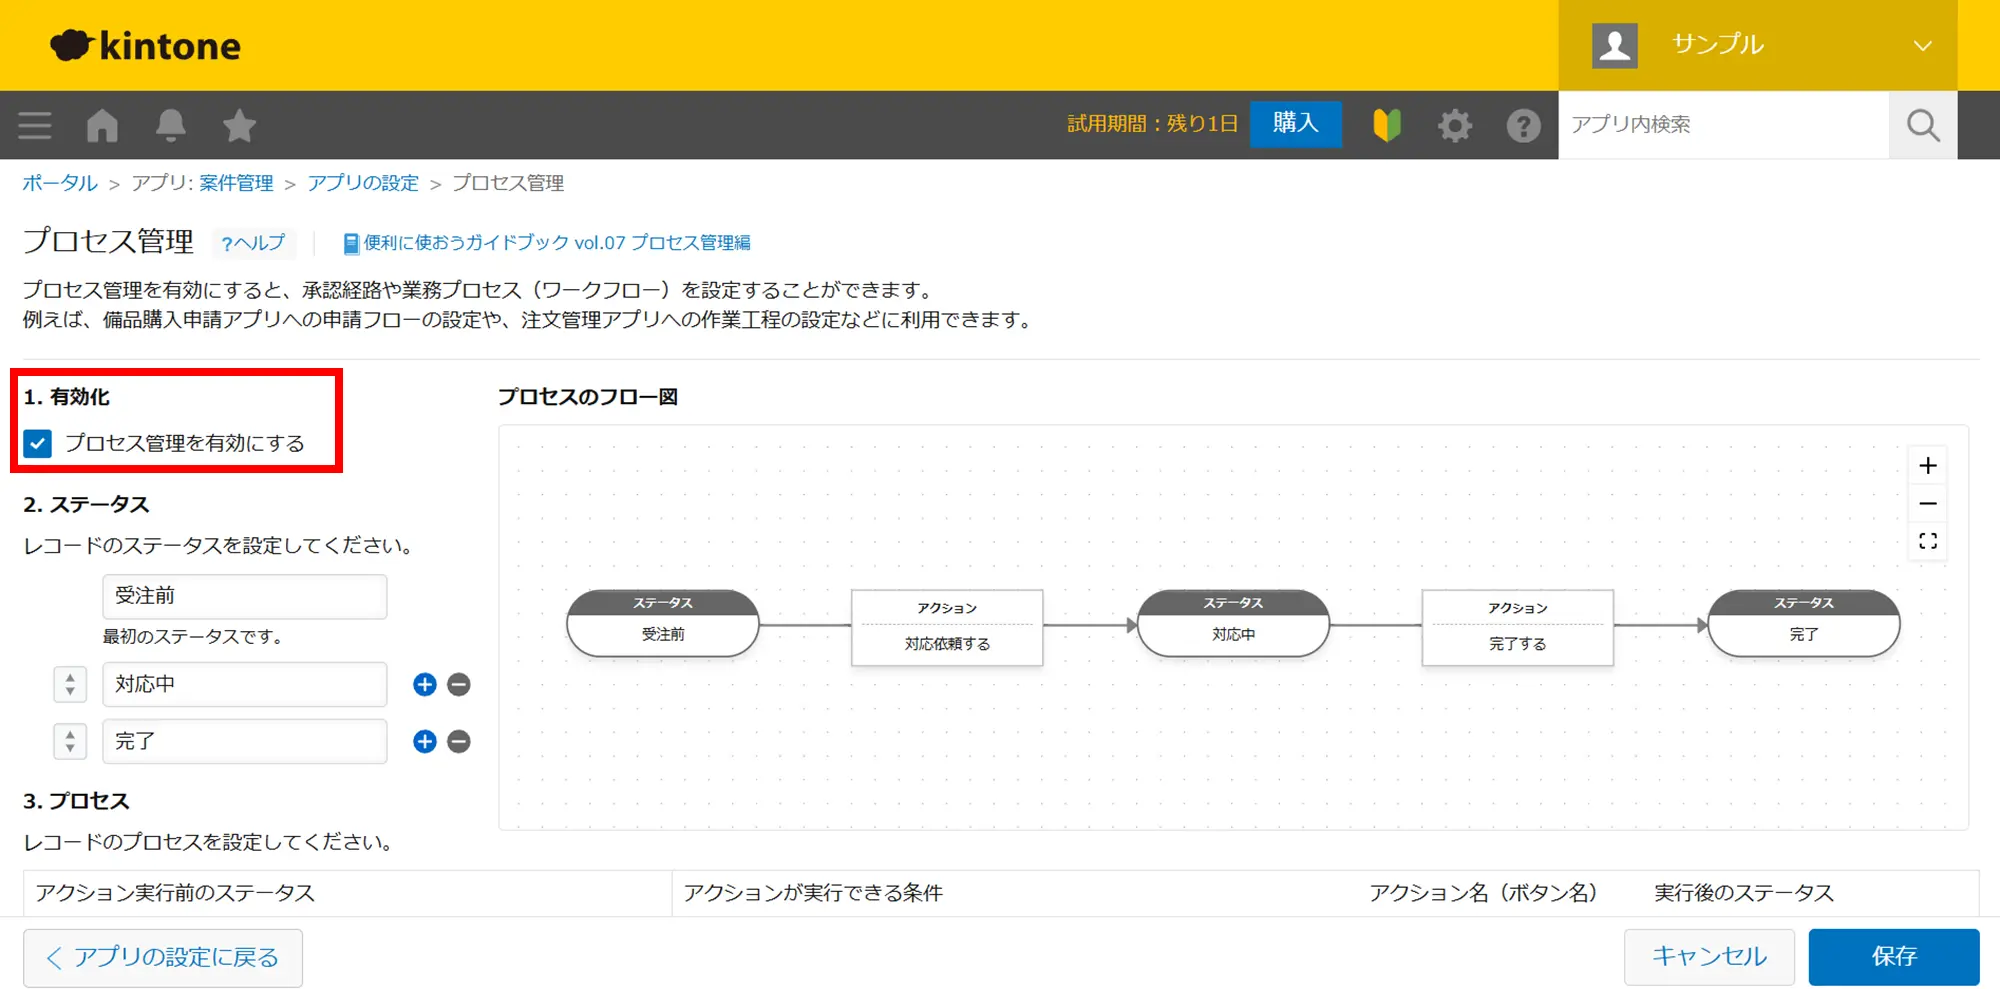
Task: Click the search magnifier icon
Action: click(x=1922, y=126)
